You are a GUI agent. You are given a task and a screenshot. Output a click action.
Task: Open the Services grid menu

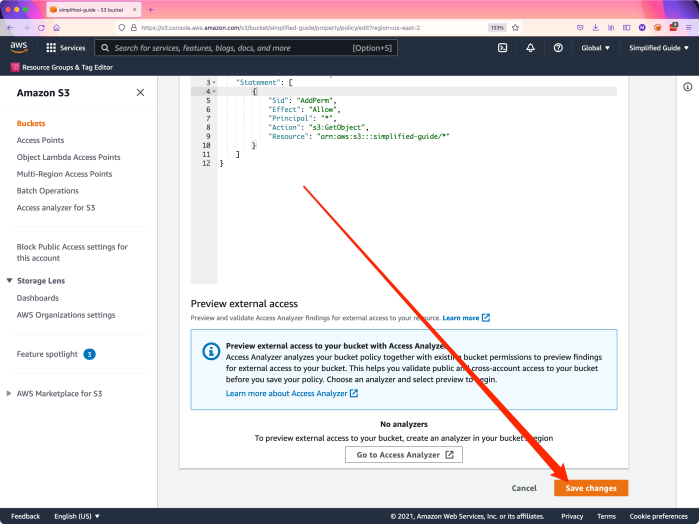(66, 48)
